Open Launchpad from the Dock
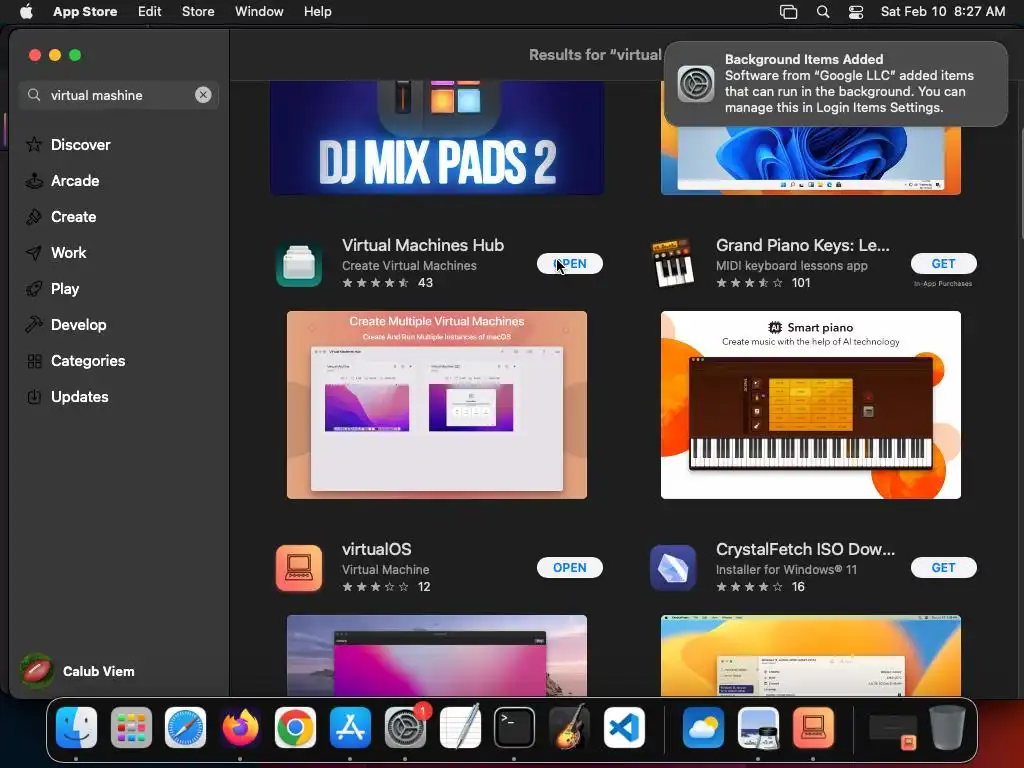 (x=131, y=728)
